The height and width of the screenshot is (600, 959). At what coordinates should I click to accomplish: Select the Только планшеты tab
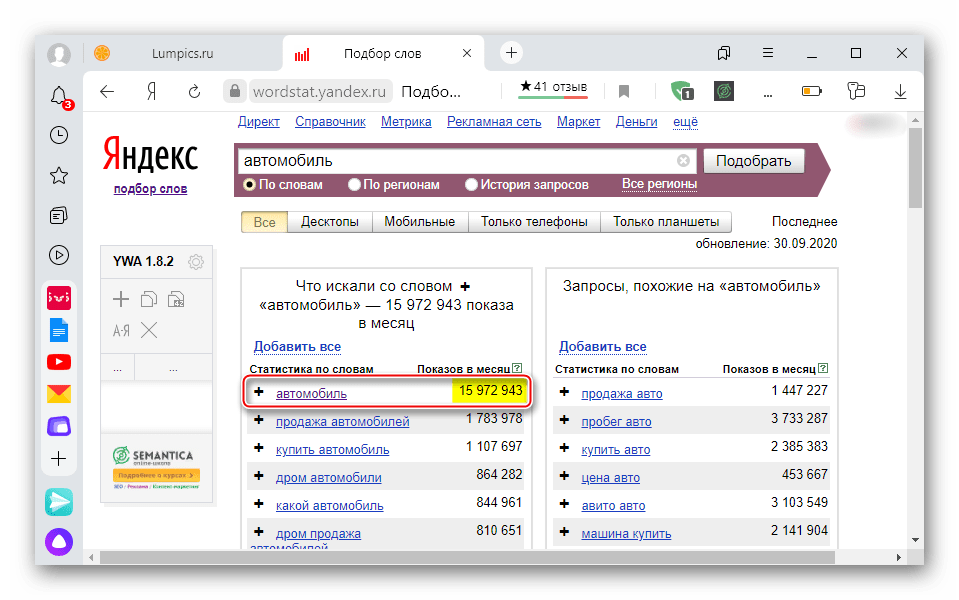[666, 222]
